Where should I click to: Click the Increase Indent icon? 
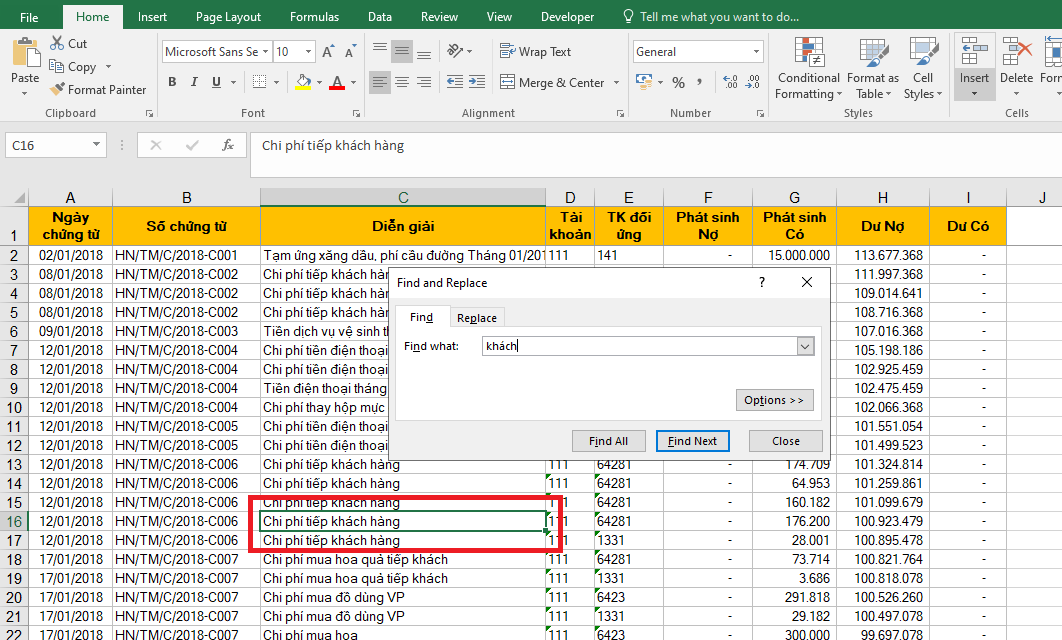pyautogui.click(x=477, y=83)
